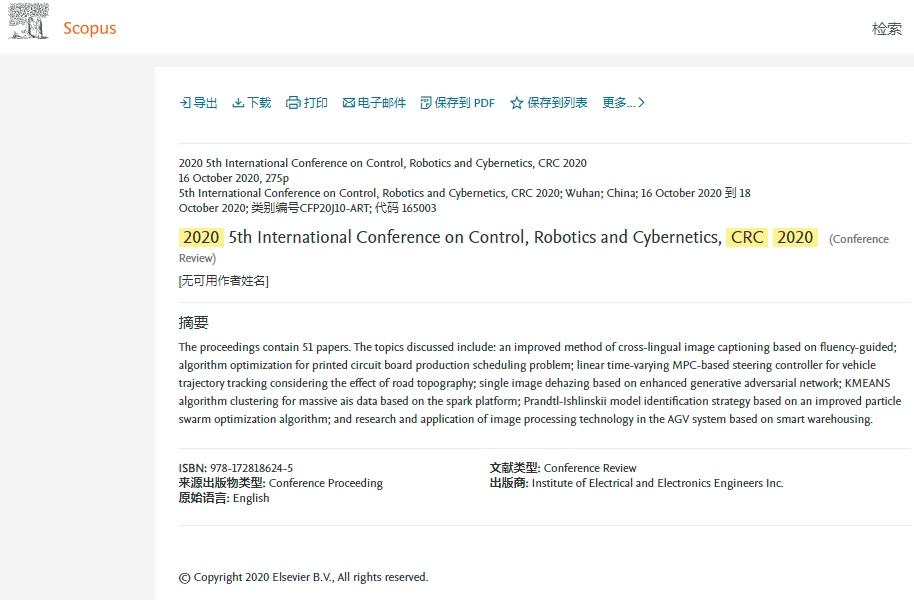Click 保存到 PDF link

465,103
